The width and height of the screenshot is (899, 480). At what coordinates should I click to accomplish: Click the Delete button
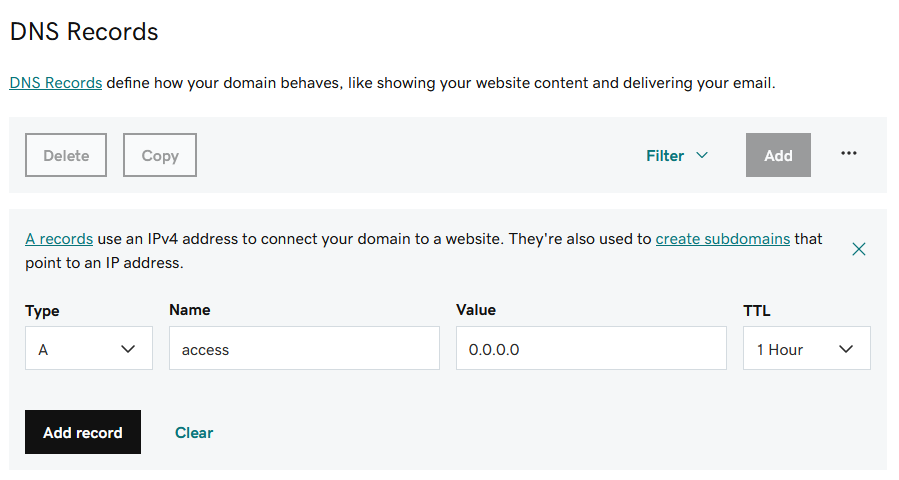click(x=66, y=155)
